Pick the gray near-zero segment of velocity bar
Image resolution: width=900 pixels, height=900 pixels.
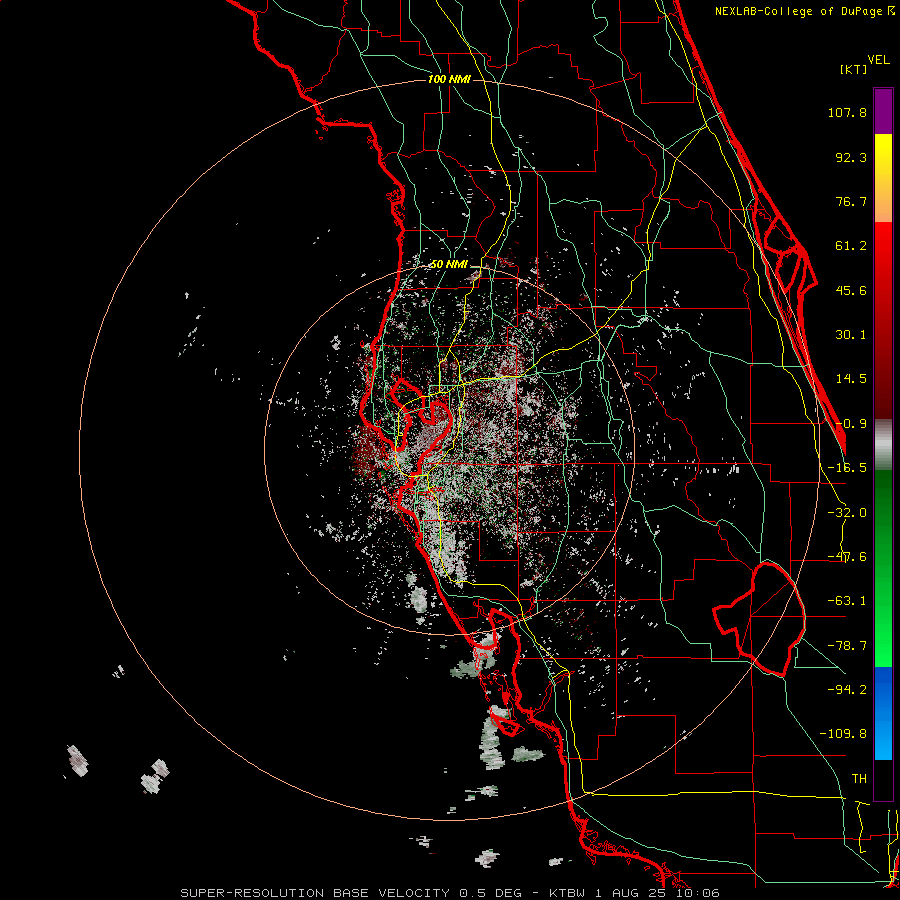883,445
